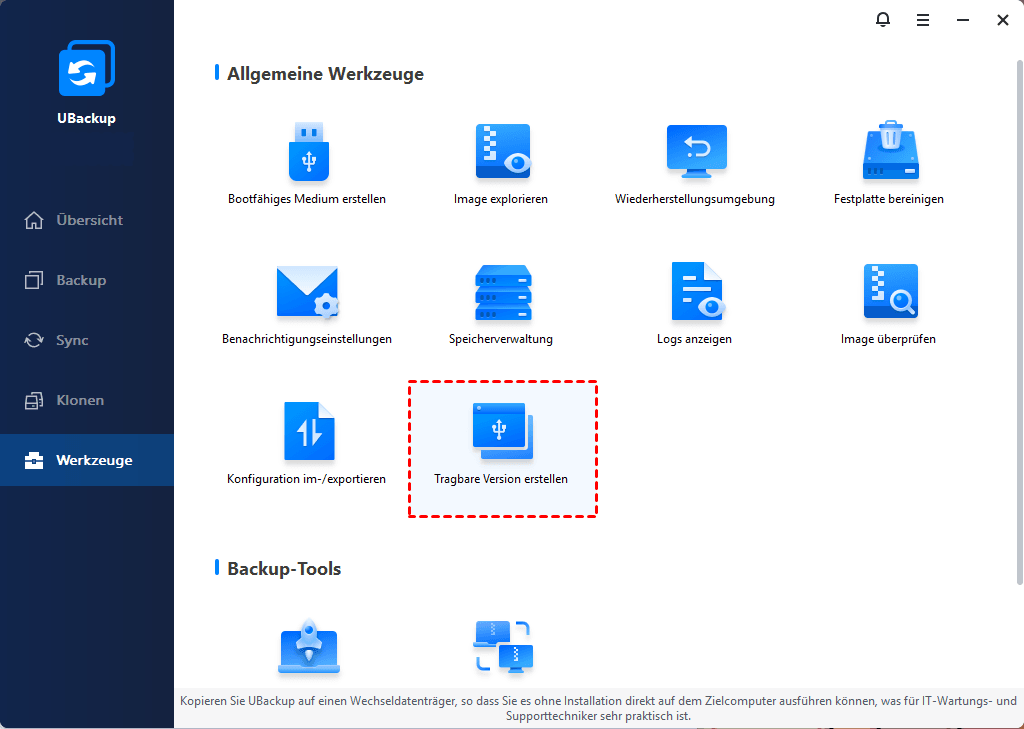Select the Festplatte bereinigen icon

click(889, 152)
